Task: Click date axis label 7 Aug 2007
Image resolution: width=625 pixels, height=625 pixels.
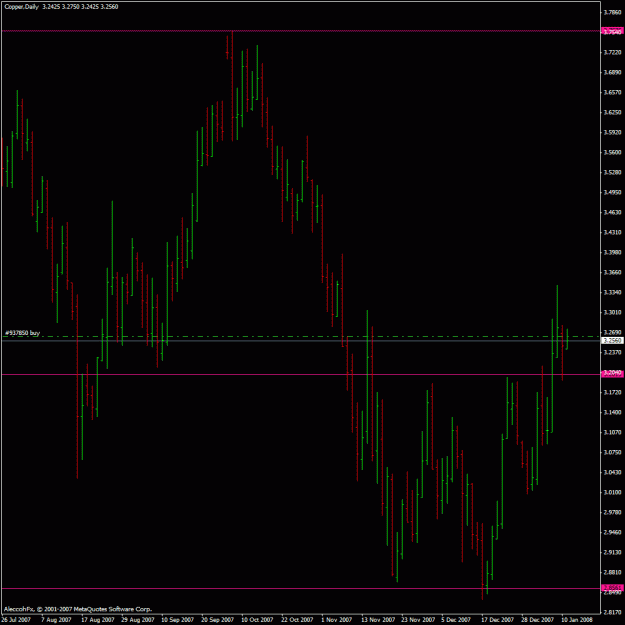Action: [56, 620]
